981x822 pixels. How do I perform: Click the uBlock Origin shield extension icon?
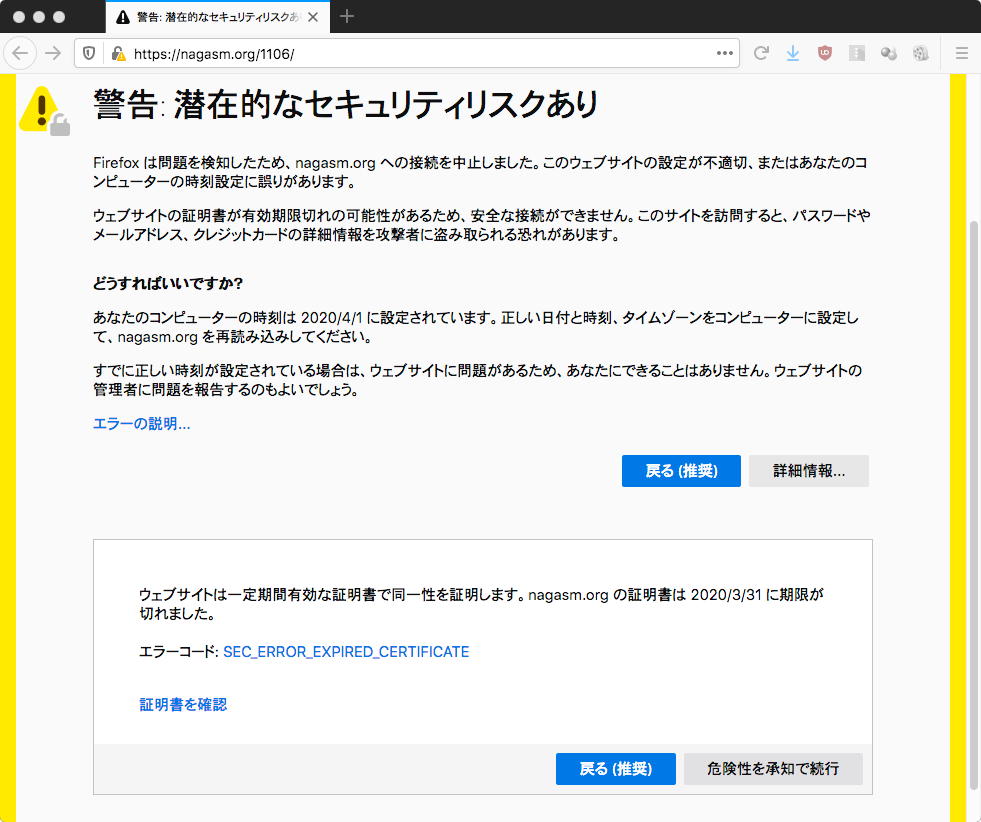coord(825,53)
